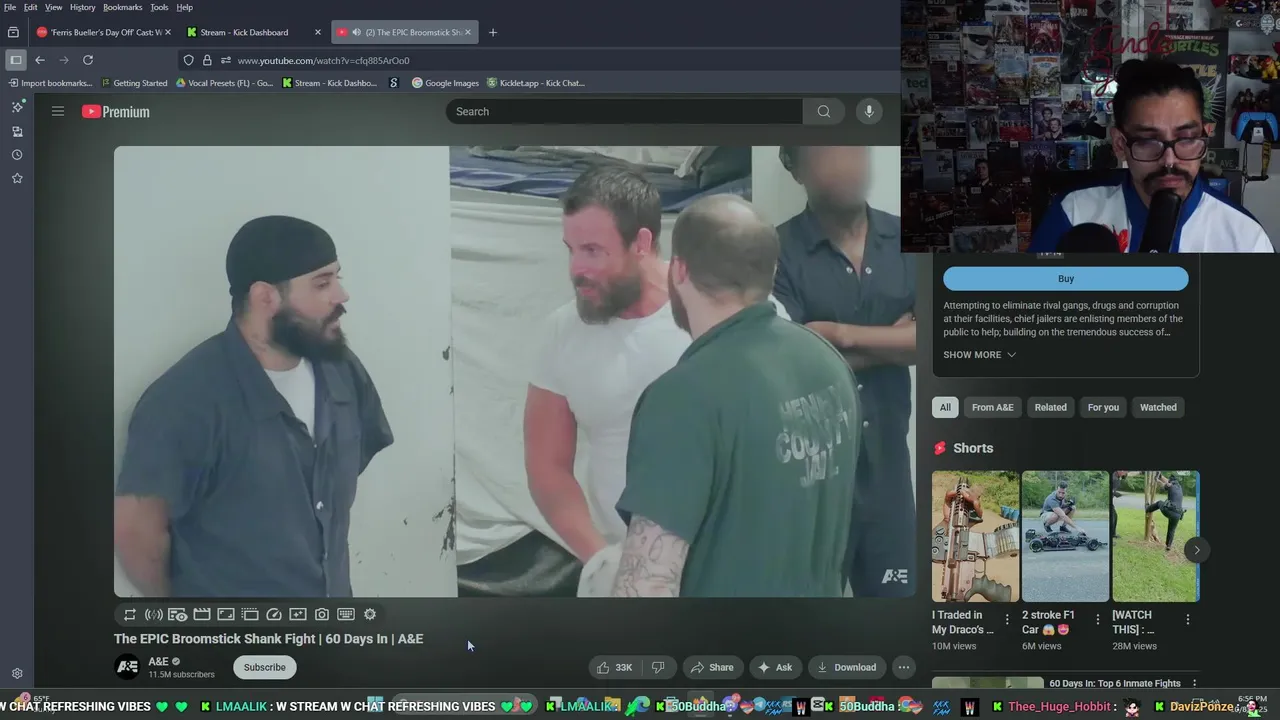
Task: Click the tracking protection shield icon
Action: click(188, 60)
